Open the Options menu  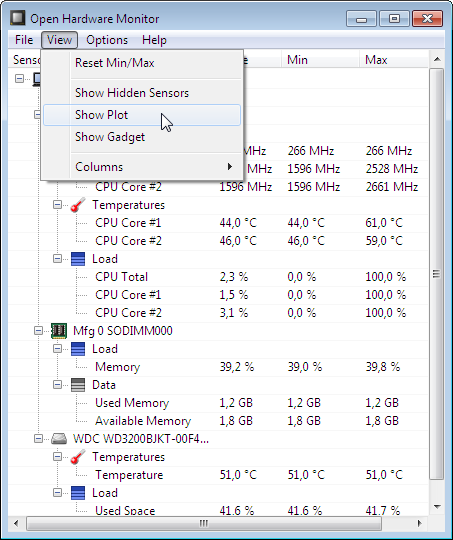pos(107,40)
